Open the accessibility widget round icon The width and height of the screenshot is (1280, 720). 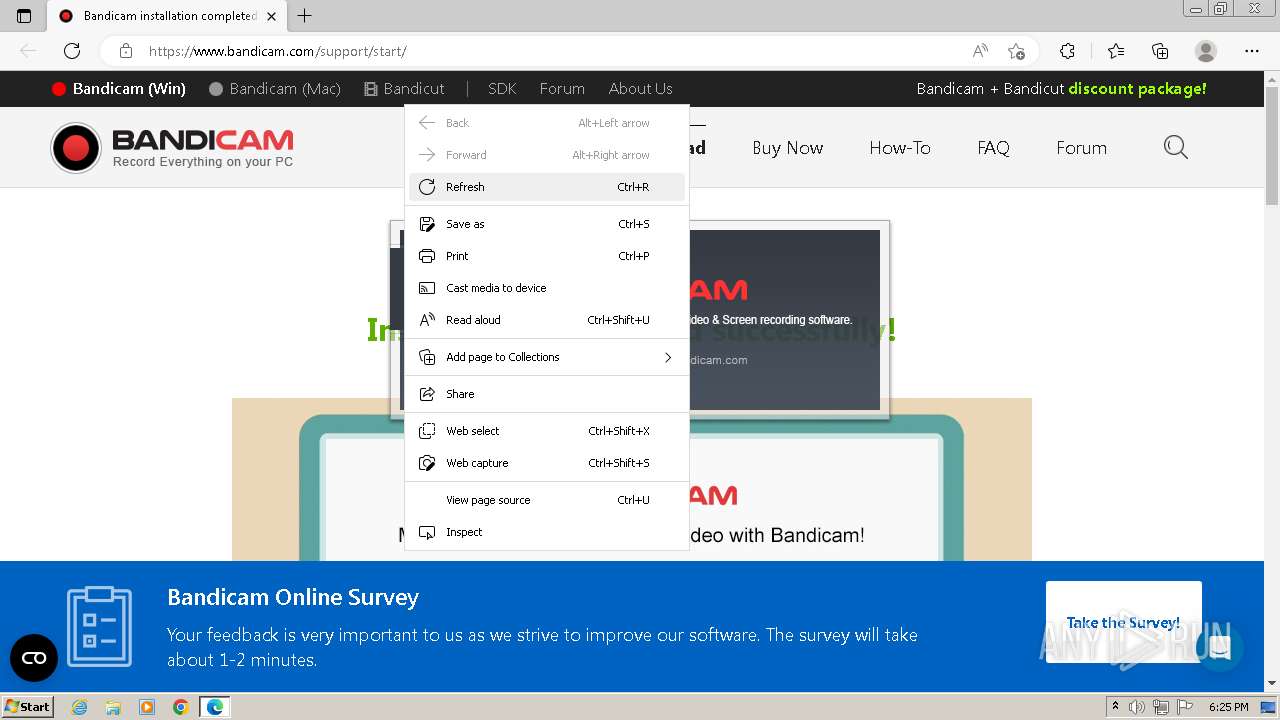pyautogui.click(x=34, y=657)
